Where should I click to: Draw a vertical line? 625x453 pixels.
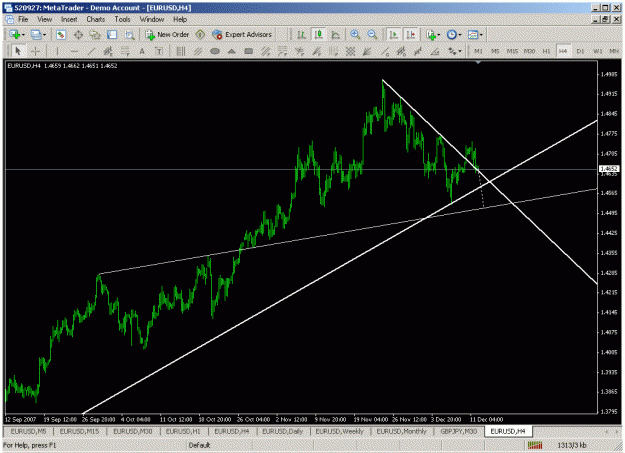point(57,51)
